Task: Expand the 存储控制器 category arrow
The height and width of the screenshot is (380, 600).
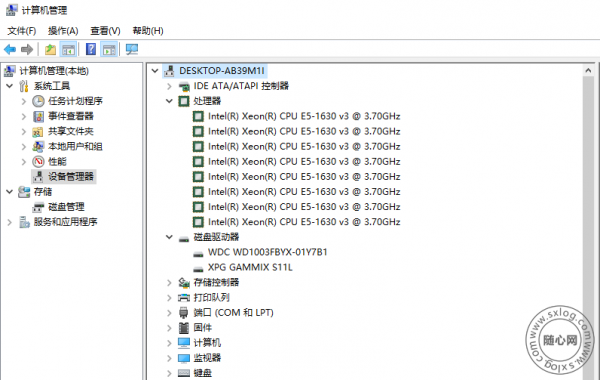Action: coord(169,282)
